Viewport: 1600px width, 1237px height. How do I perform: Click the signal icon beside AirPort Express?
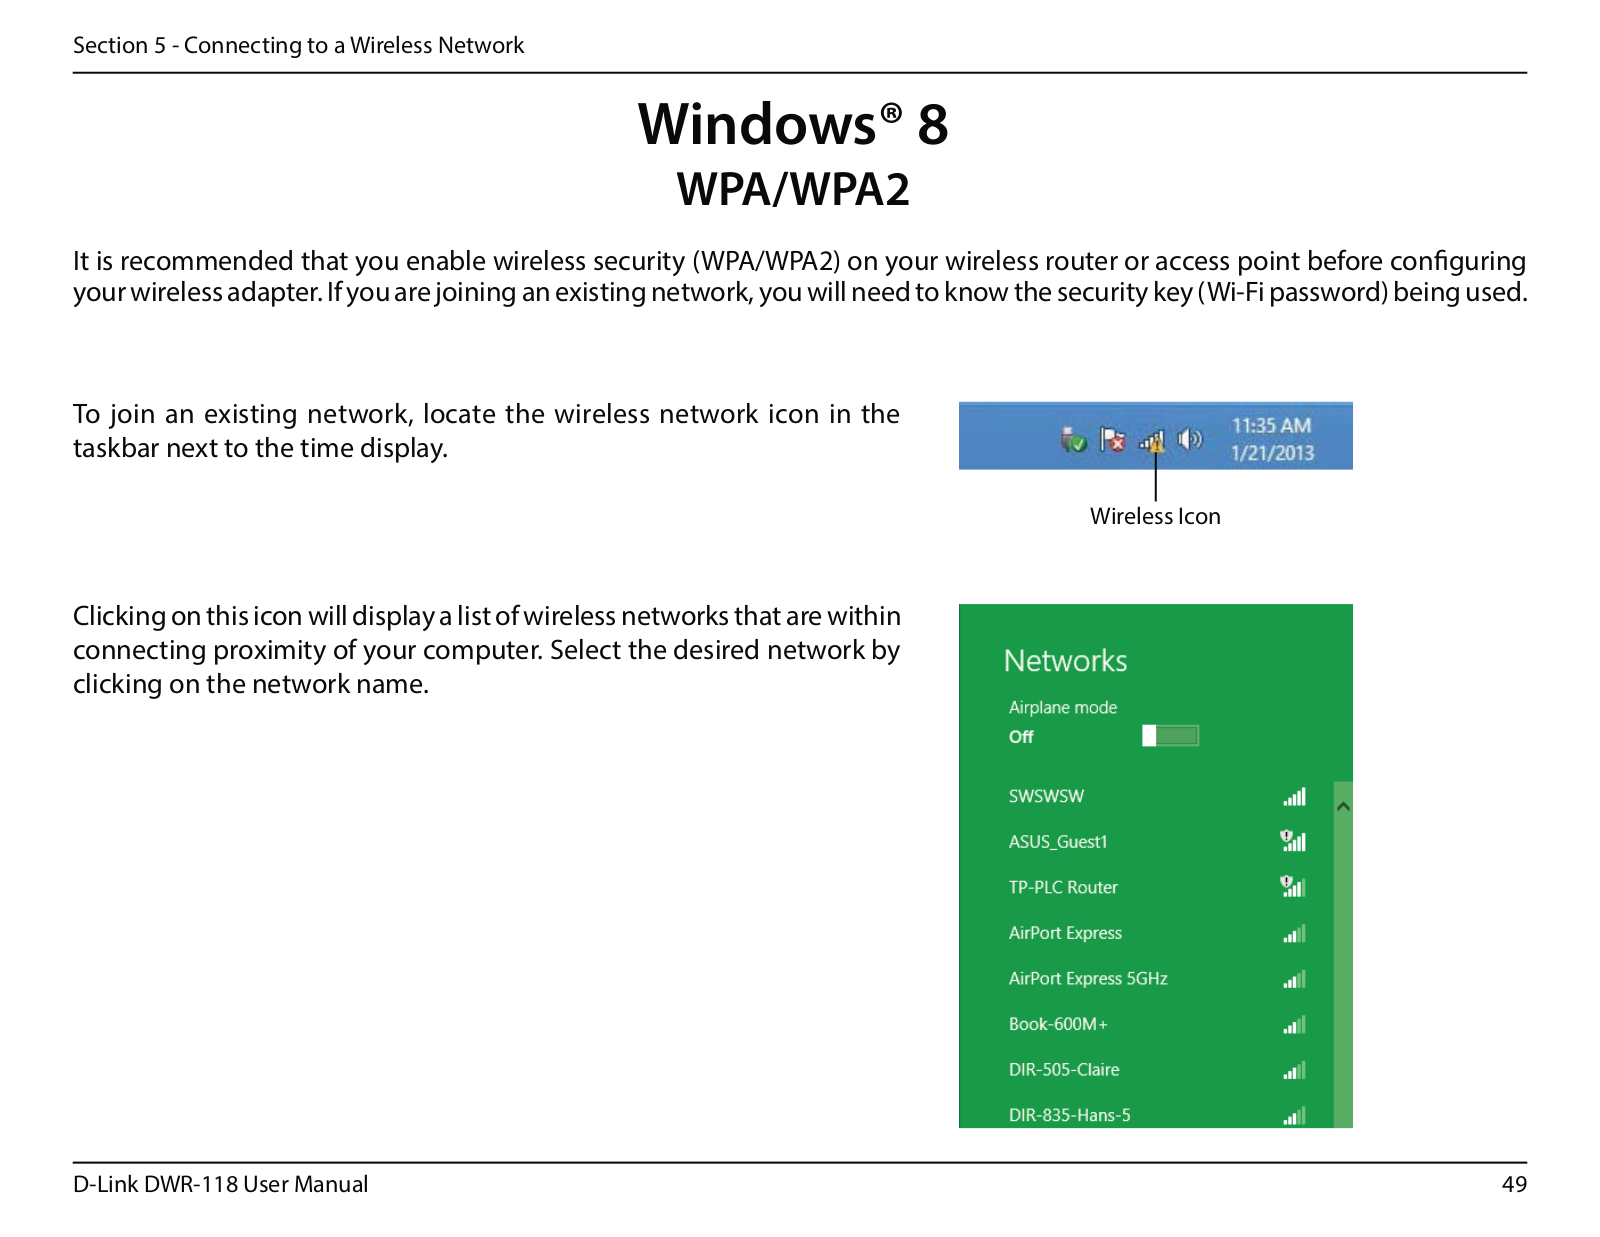(1295, 934)
